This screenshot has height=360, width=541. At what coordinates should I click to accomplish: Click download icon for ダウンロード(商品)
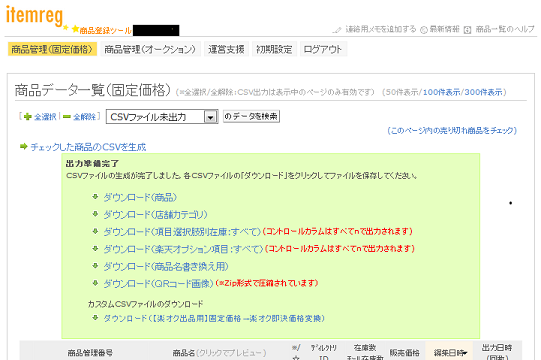click(x=96, y=197)
